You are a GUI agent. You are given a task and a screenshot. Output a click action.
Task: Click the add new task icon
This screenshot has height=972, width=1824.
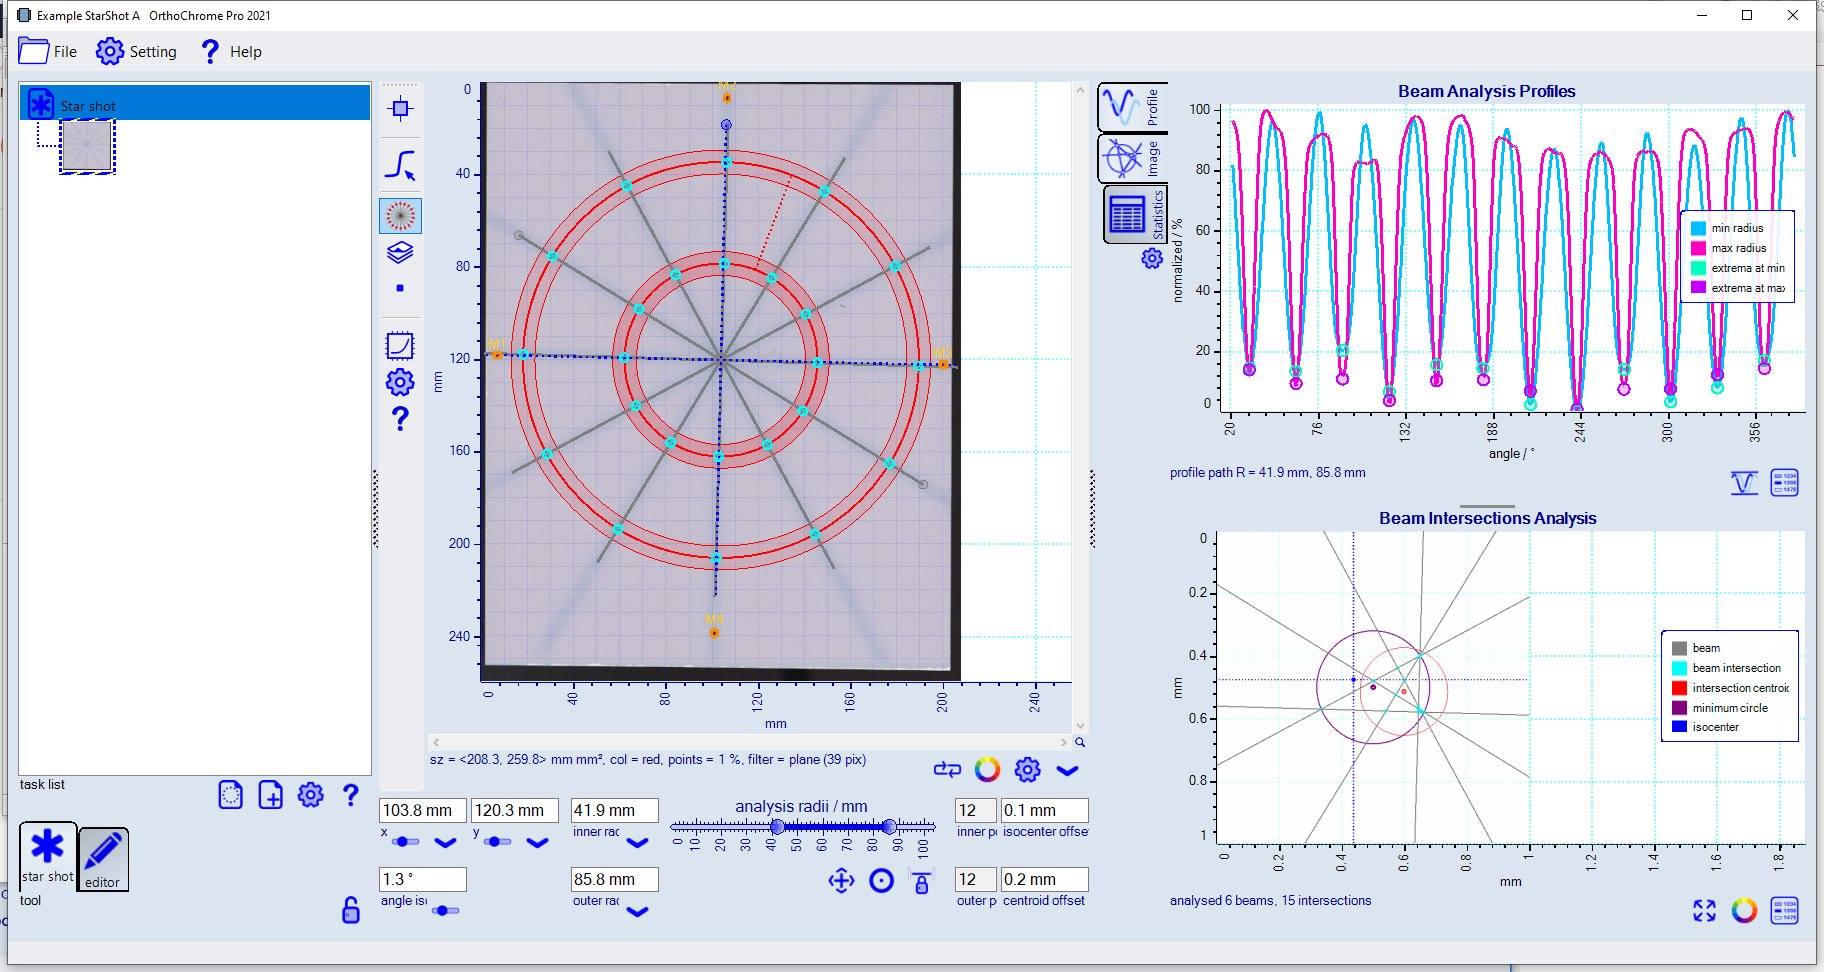point(270,795)
